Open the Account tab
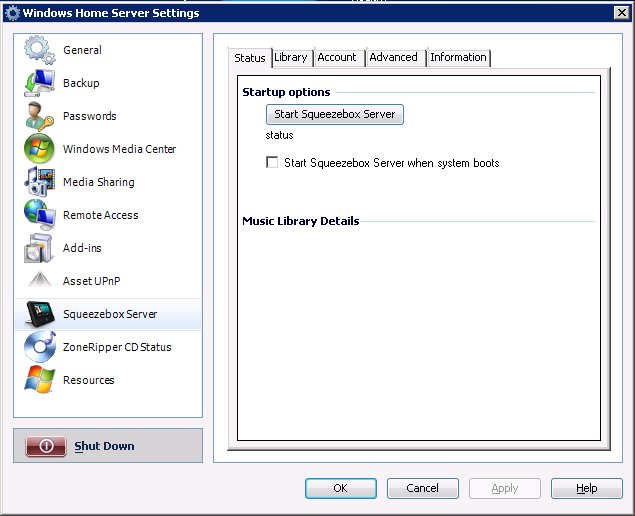The height and width of the screenshot is (516, 635). (x=337, y=58)
